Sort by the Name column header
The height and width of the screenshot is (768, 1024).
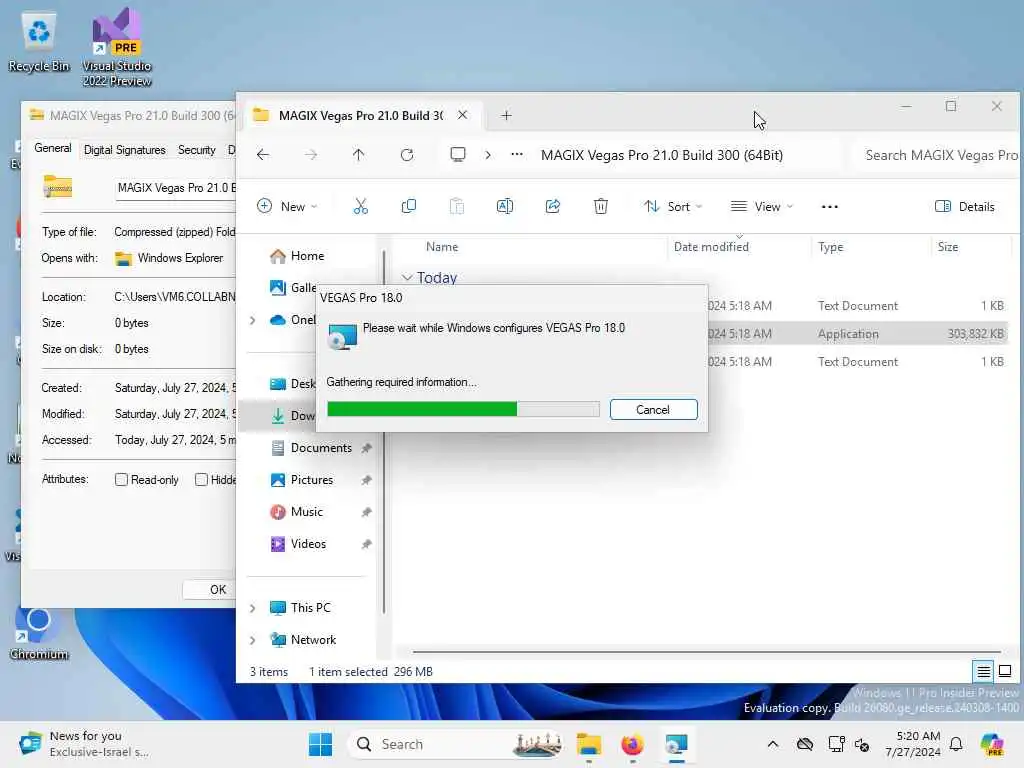click(442, 247)
